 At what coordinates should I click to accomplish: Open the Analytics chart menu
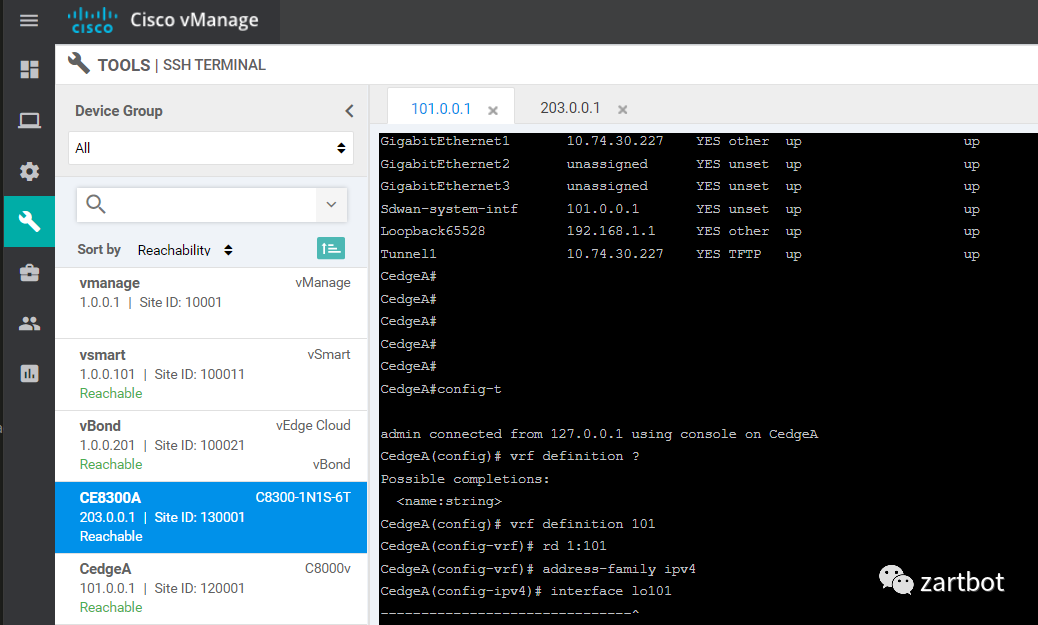pos(29,373)
